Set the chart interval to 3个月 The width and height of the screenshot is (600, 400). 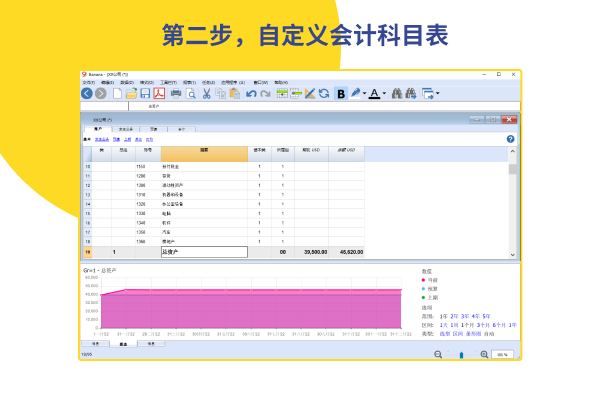(483, 325)
